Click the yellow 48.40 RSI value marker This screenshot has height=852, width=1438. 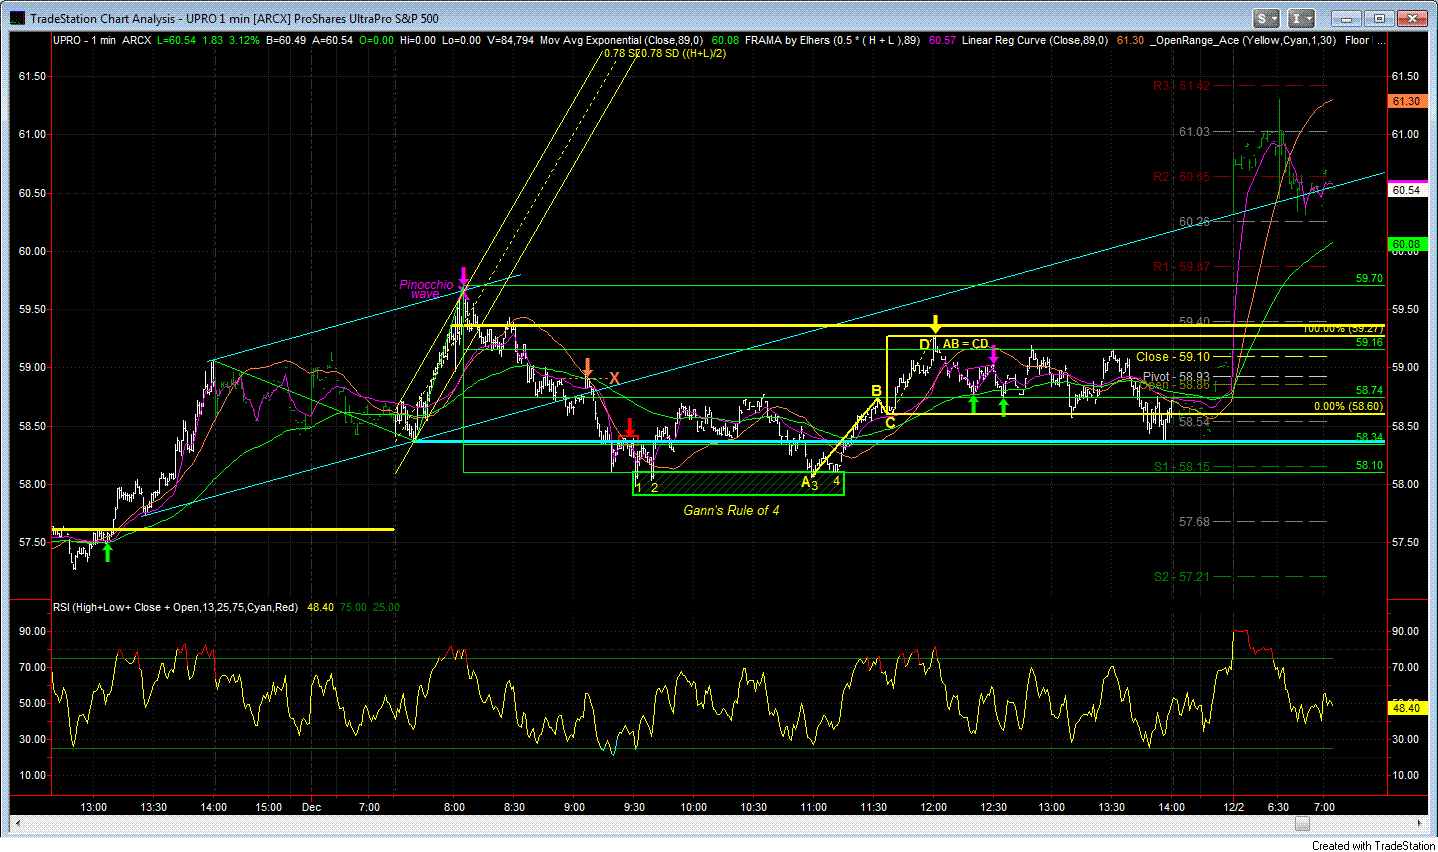pos(1406,708)
